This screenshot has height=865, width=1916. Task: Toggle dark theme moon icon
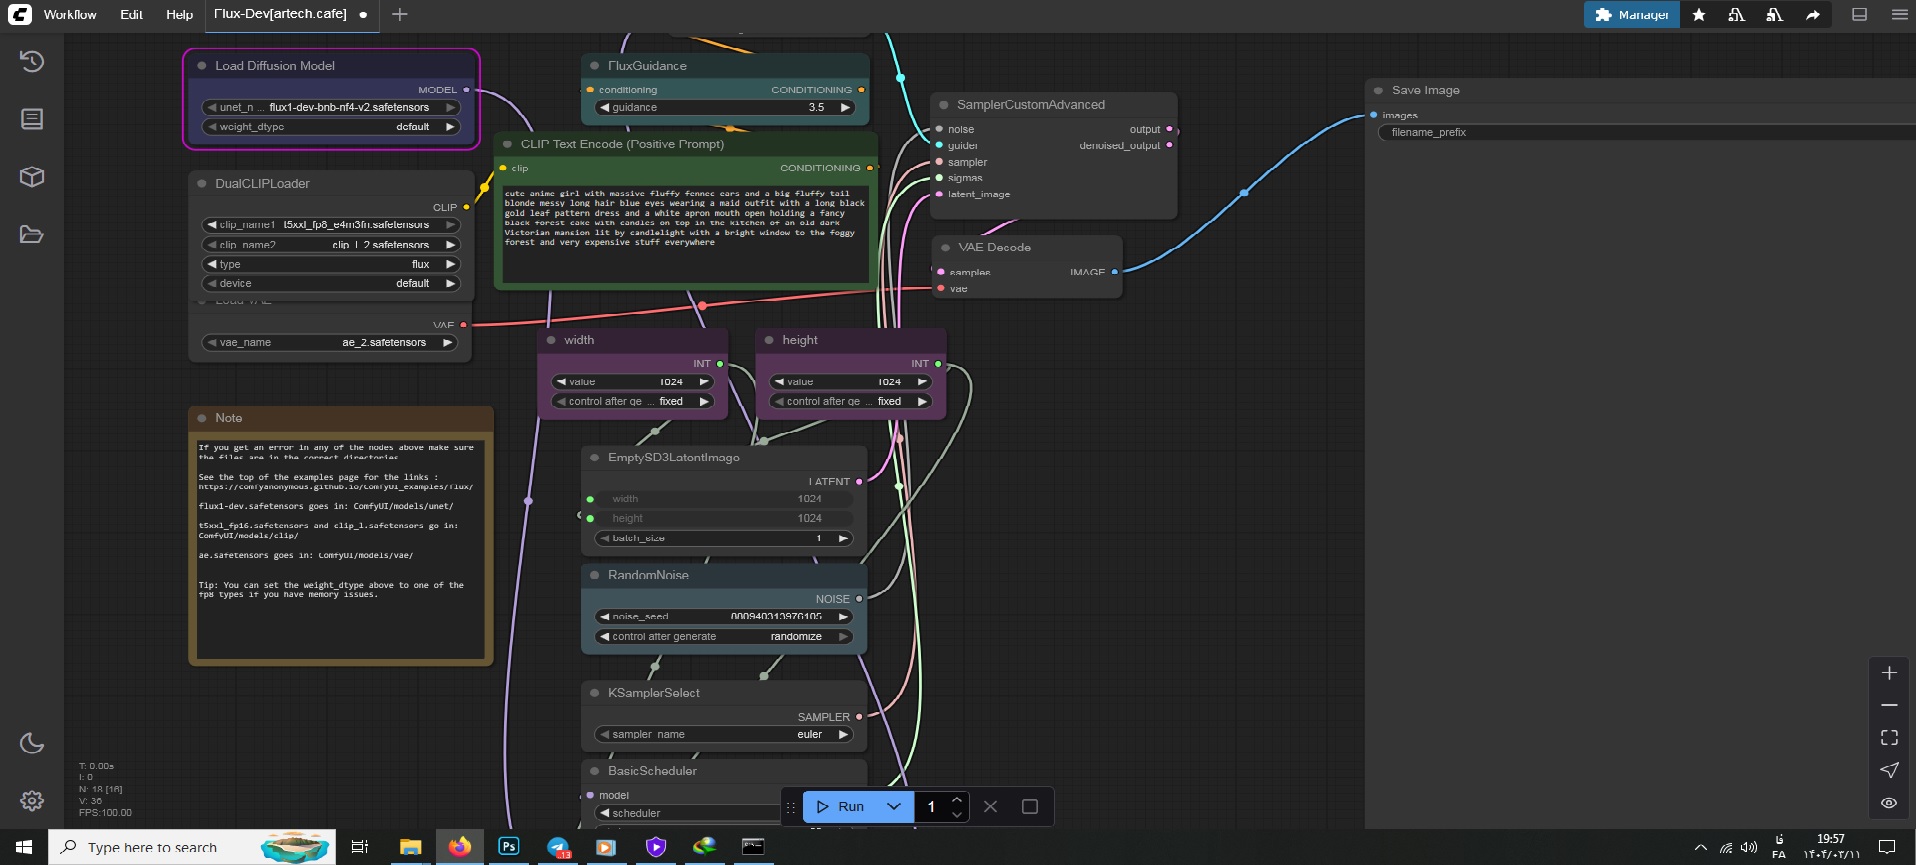pyautogui.click(x=32, y=743)
